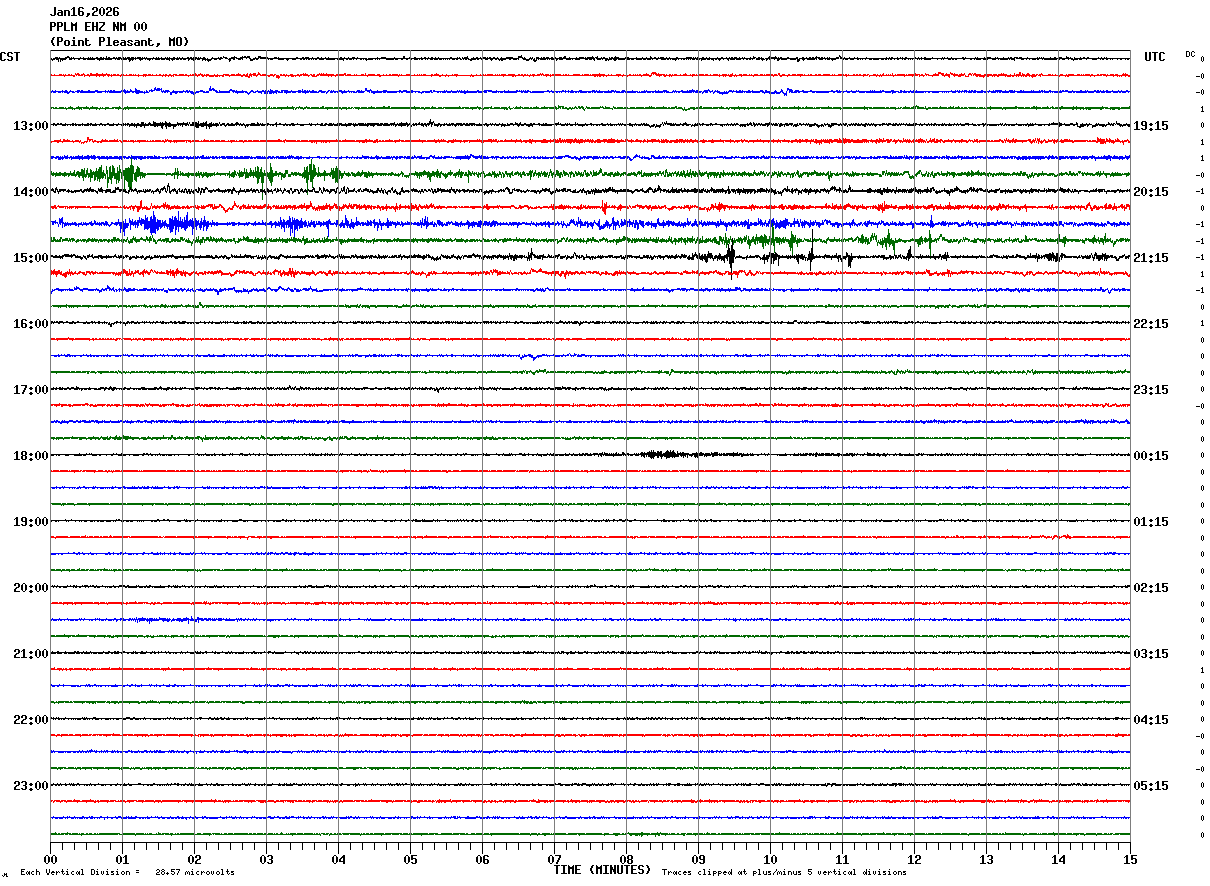Click the (Point Pleasant, MO) location text
Viewport: 1210px width, 886px height.
[x=119, y=42]
